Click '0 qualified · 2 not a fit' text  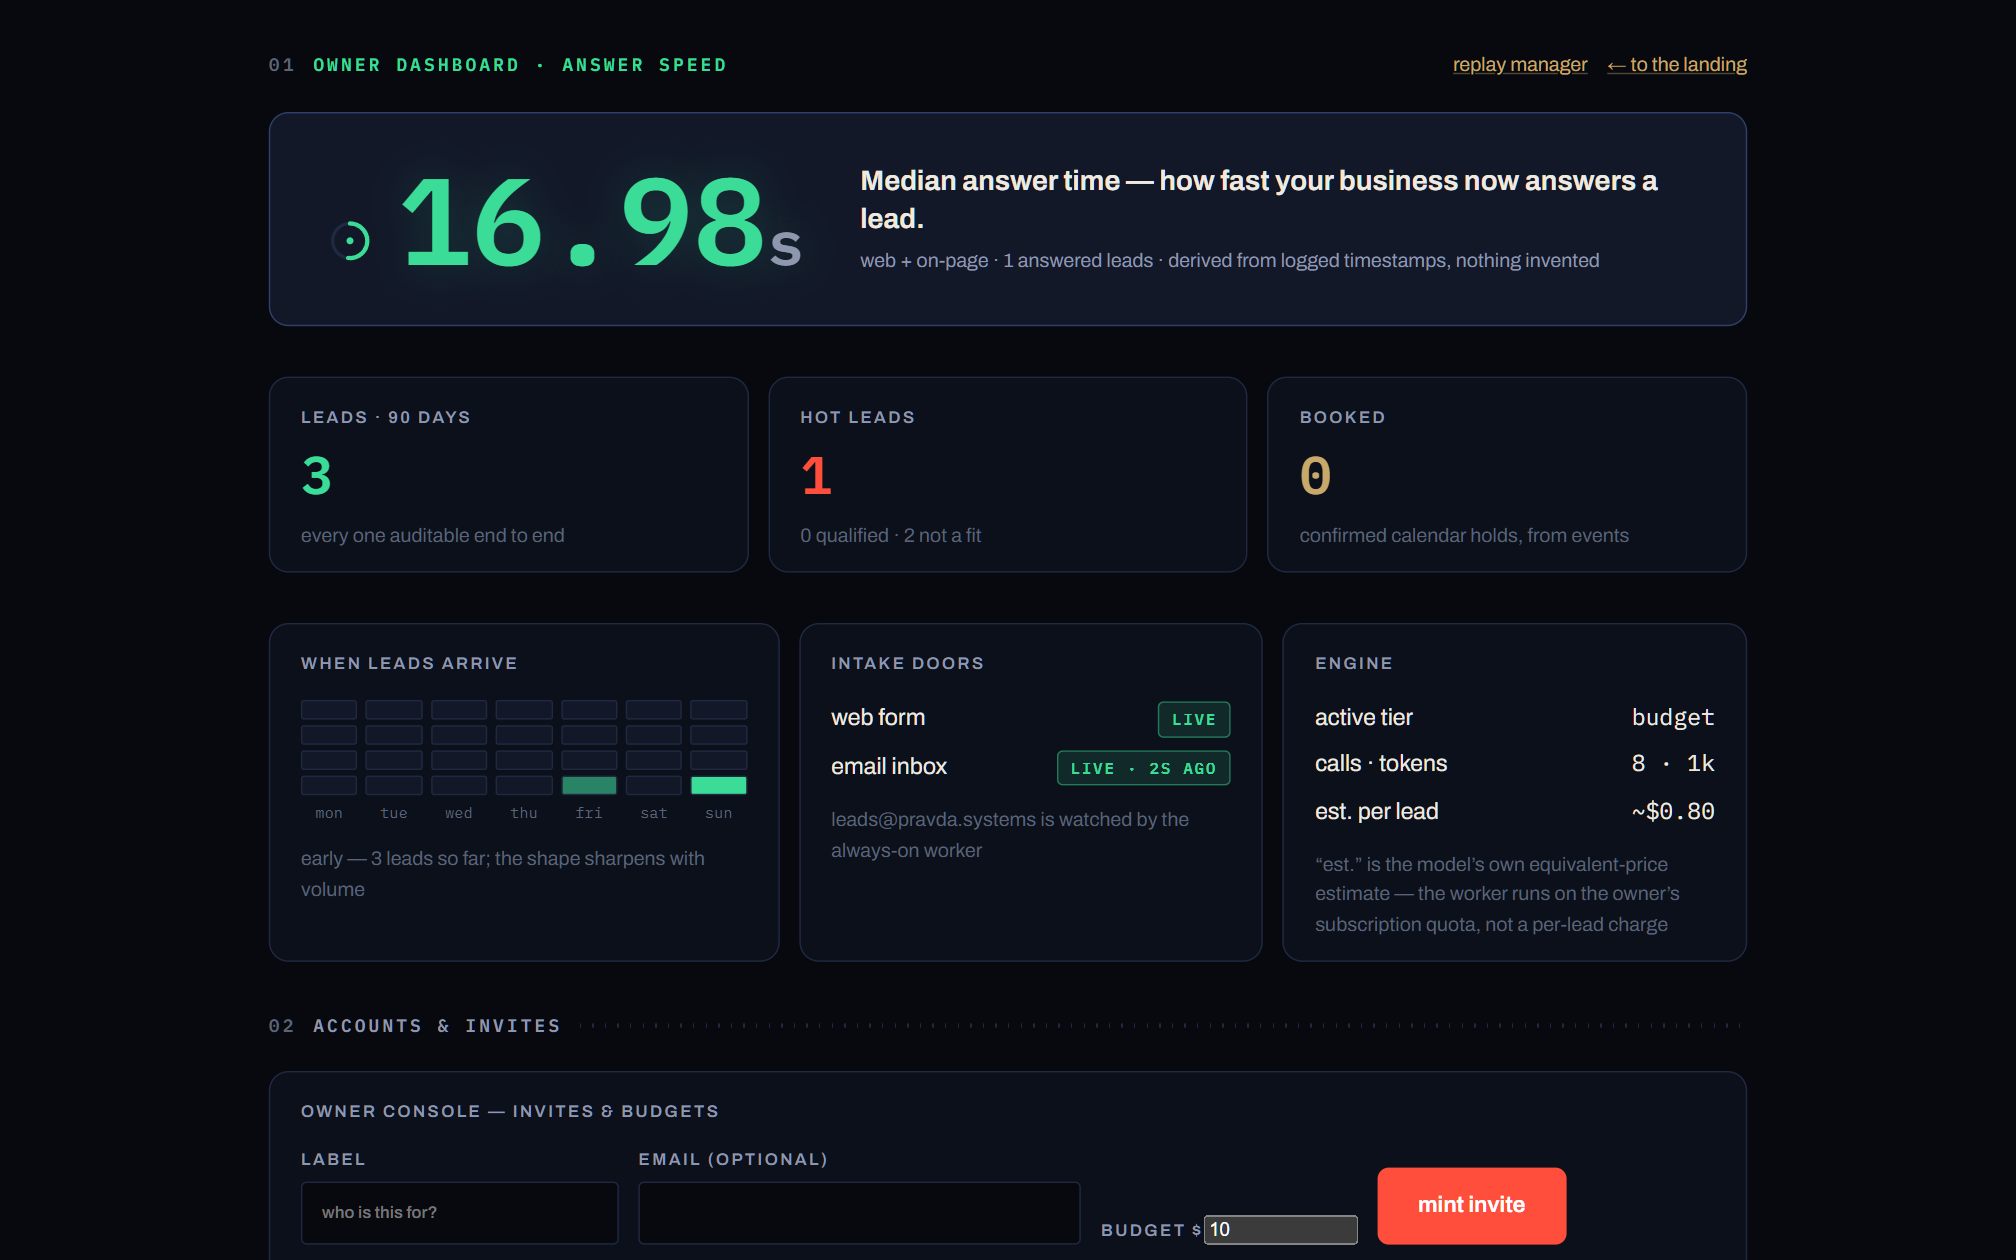tap(890, 535)
